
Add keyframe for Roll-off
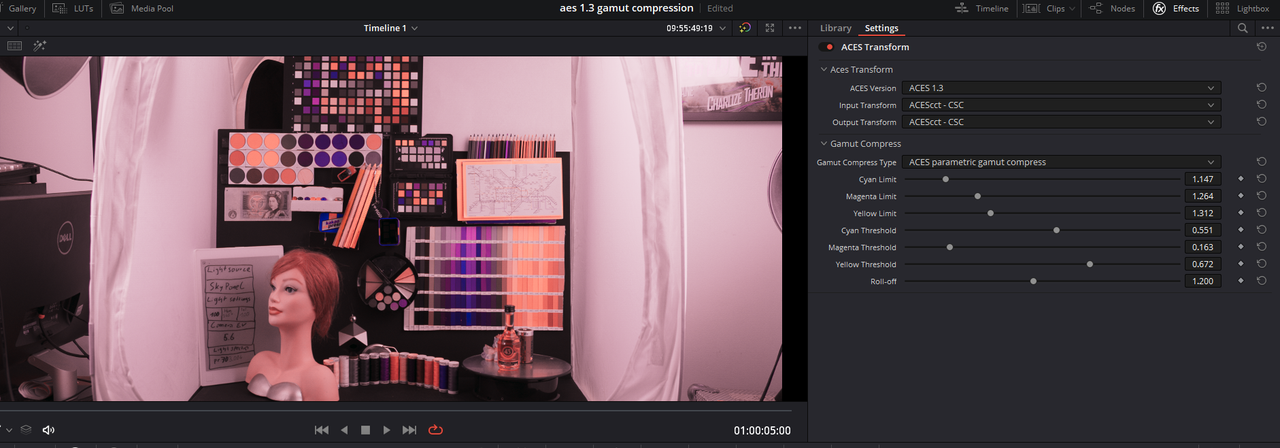pyautogui.click(x=1241, y=281)
